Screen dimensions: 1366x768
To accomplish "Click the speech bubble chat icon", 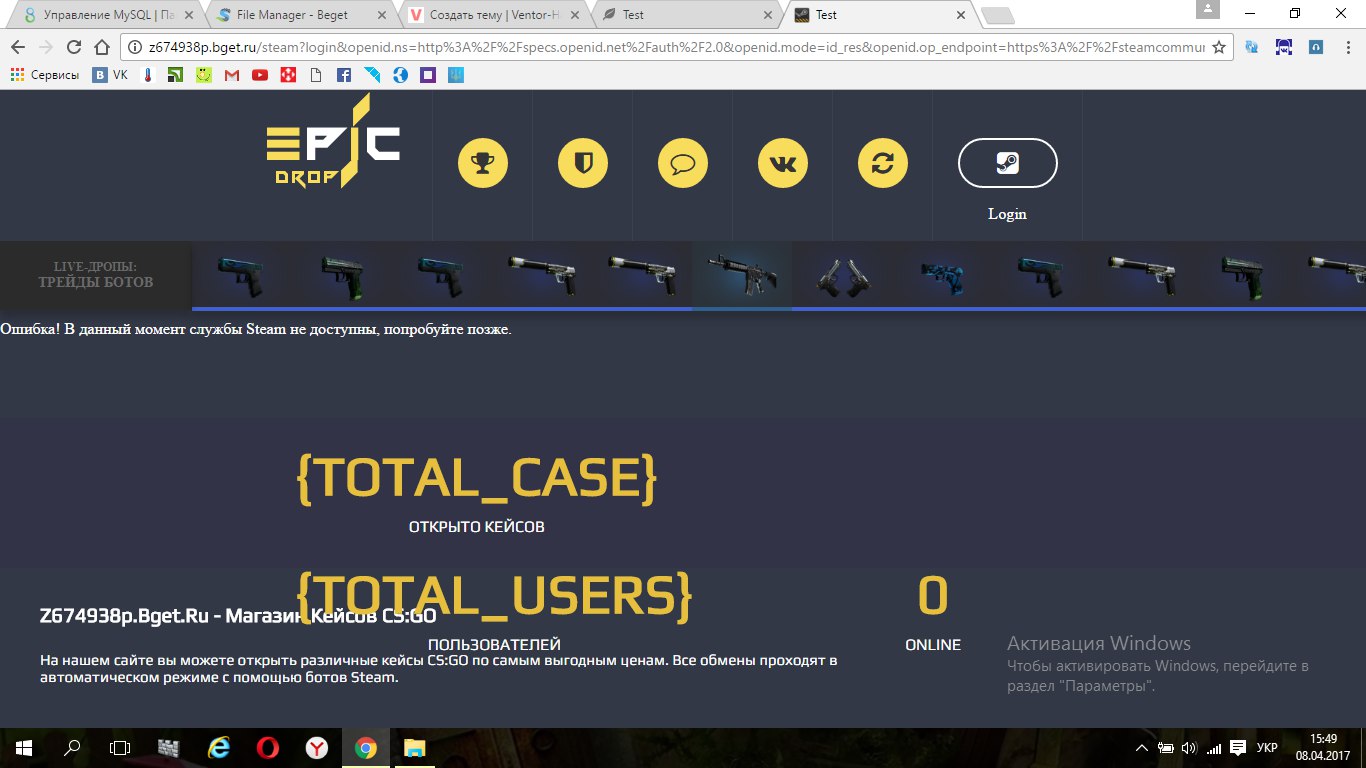I will (683, 163).
